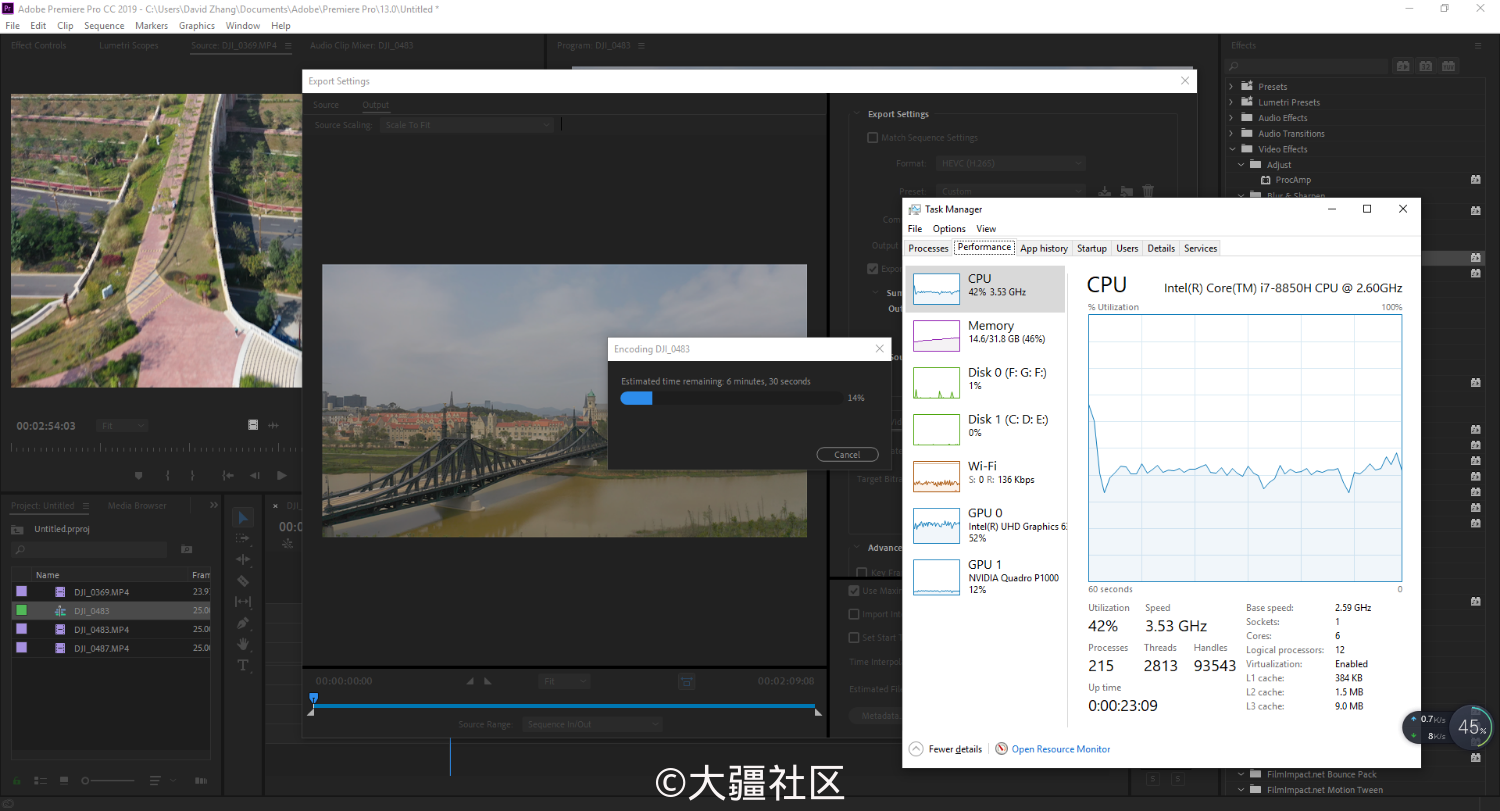Click Mark Out brace in Source monitor

pos(192,475)
